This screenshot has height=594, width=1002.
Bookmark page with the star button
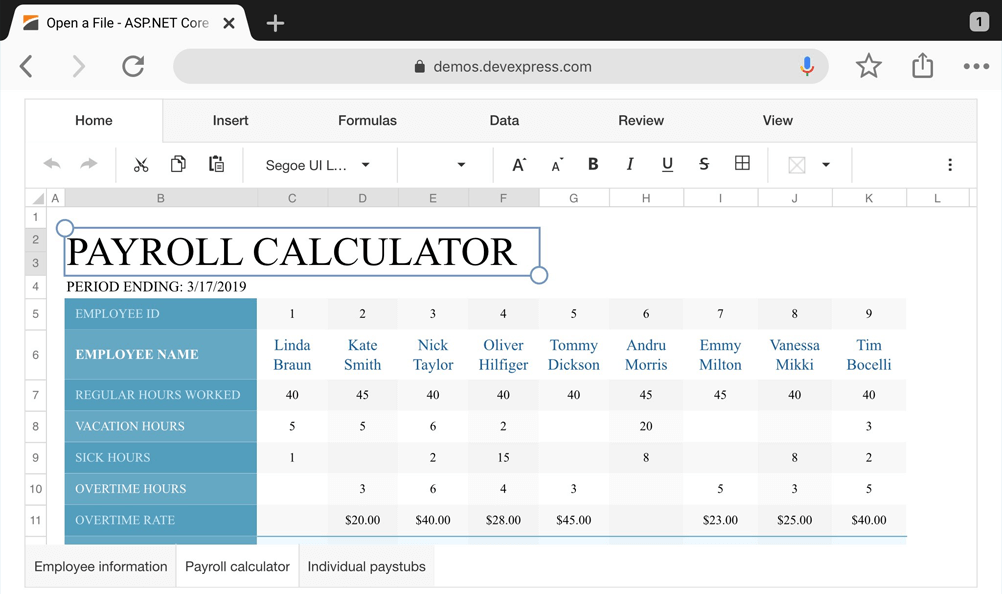pyautogui.click(x=868, y=67)
